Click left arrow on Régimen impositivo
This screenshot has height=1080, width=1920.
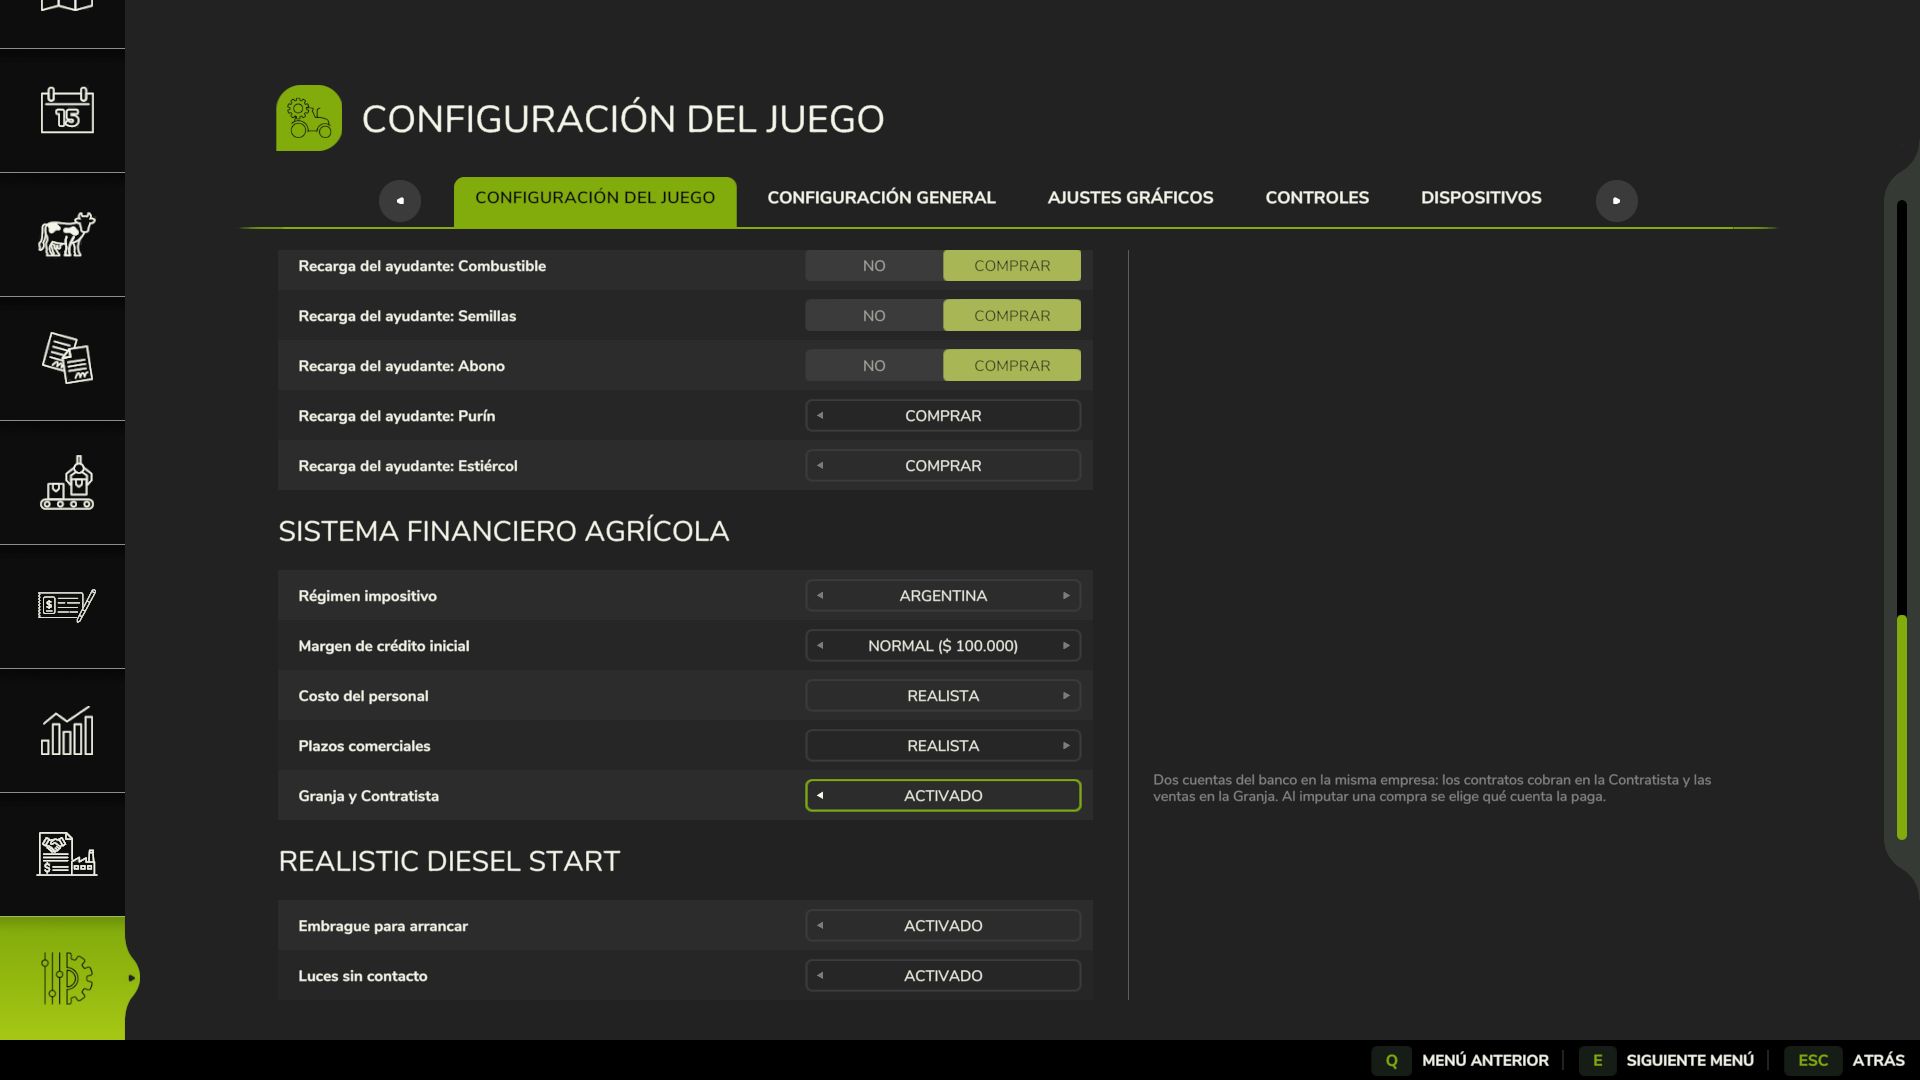(x=820, y=595)
